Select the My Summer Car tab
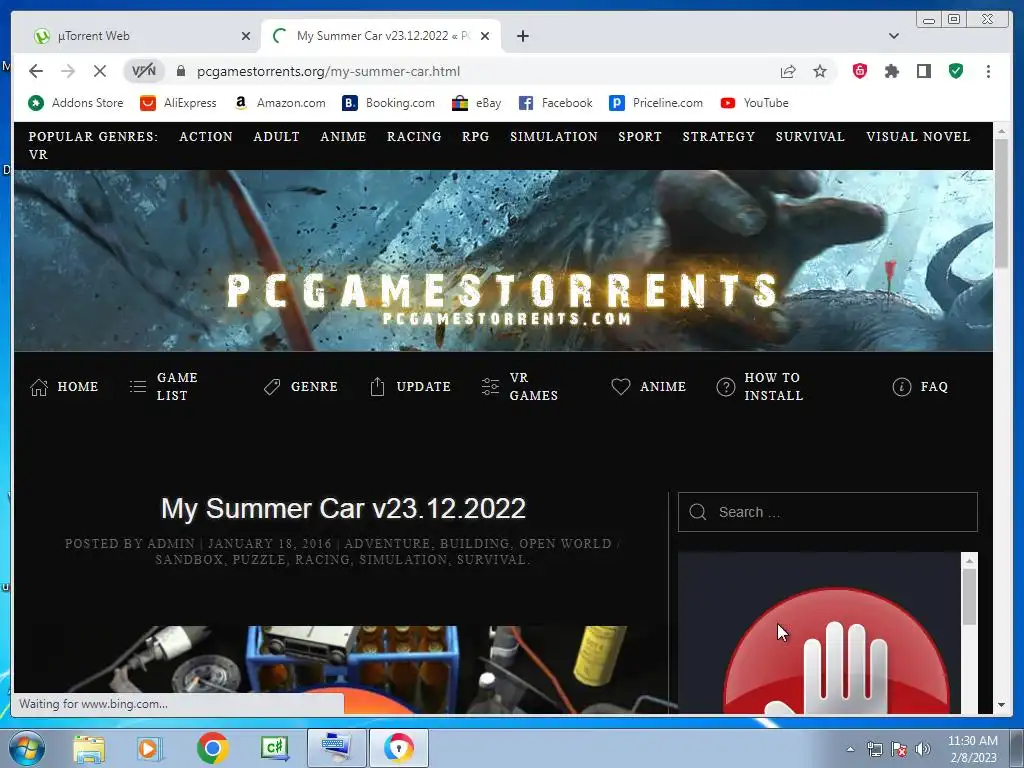The height and width of the screenshot is (768, 1024). pyautogui.click(x=381, y=36)
